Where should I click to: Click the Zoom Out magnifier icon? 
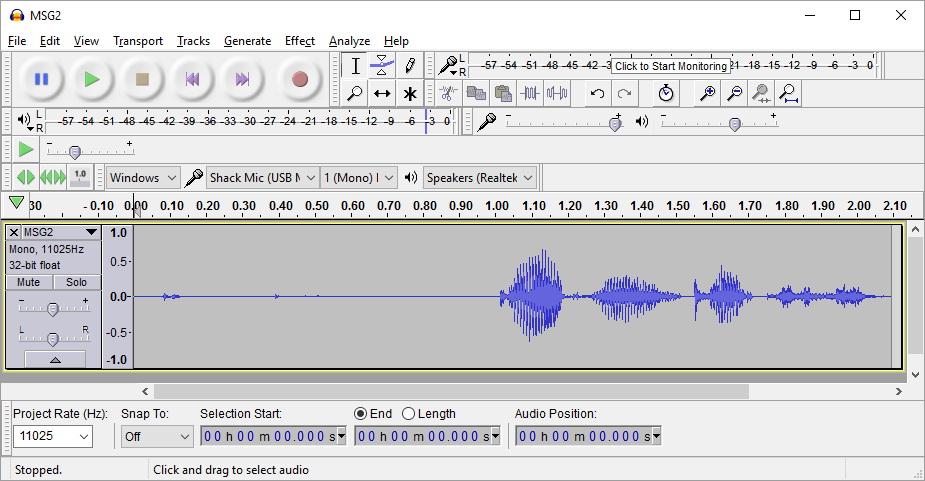(734, 93)
